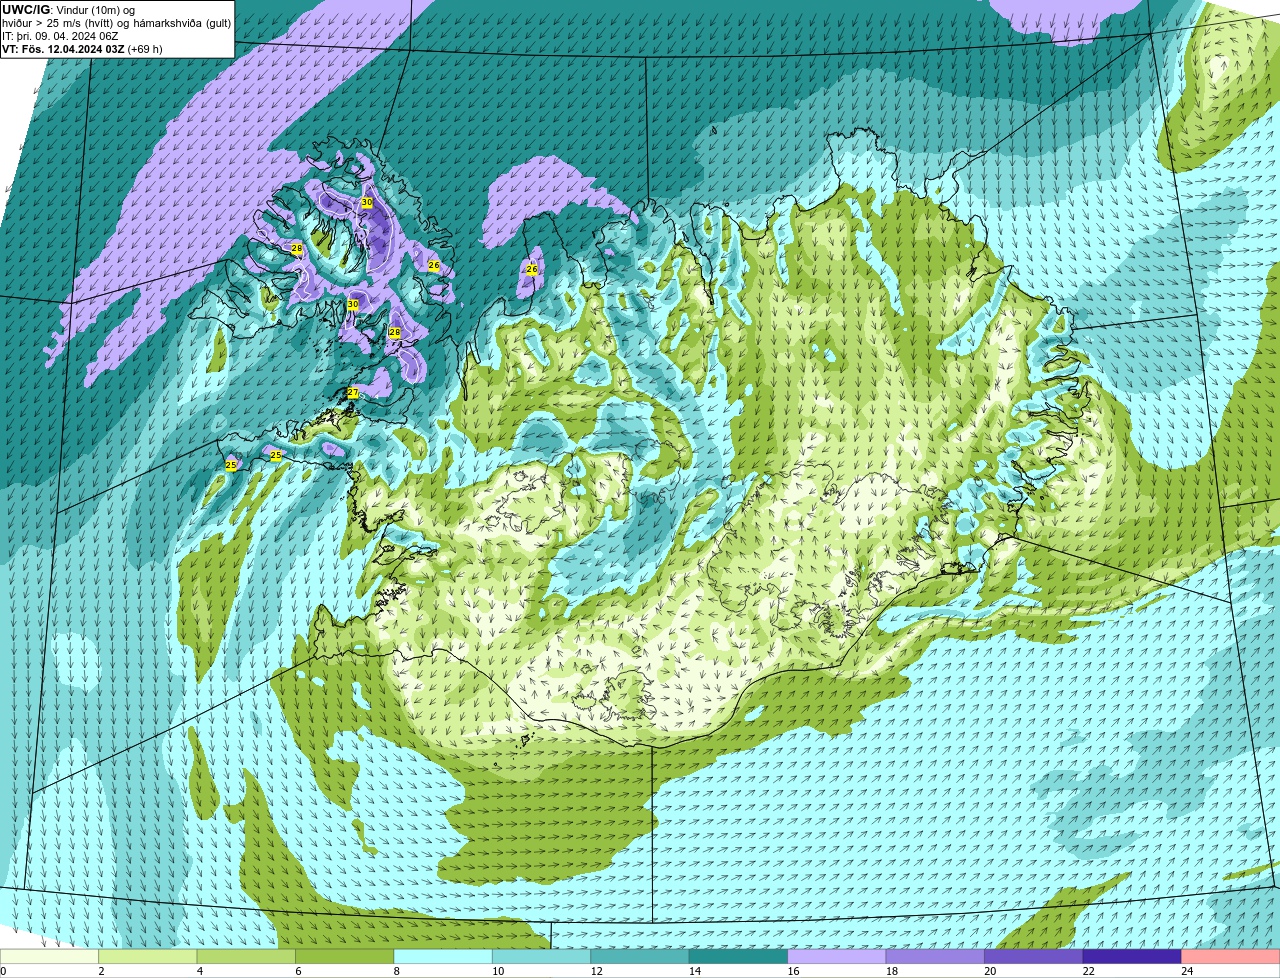Click the initial time "IT: þri. 09. 04. 2024 06Z"
The height and width of the screenshot is (978, 1280).
(x=60, y=36)
